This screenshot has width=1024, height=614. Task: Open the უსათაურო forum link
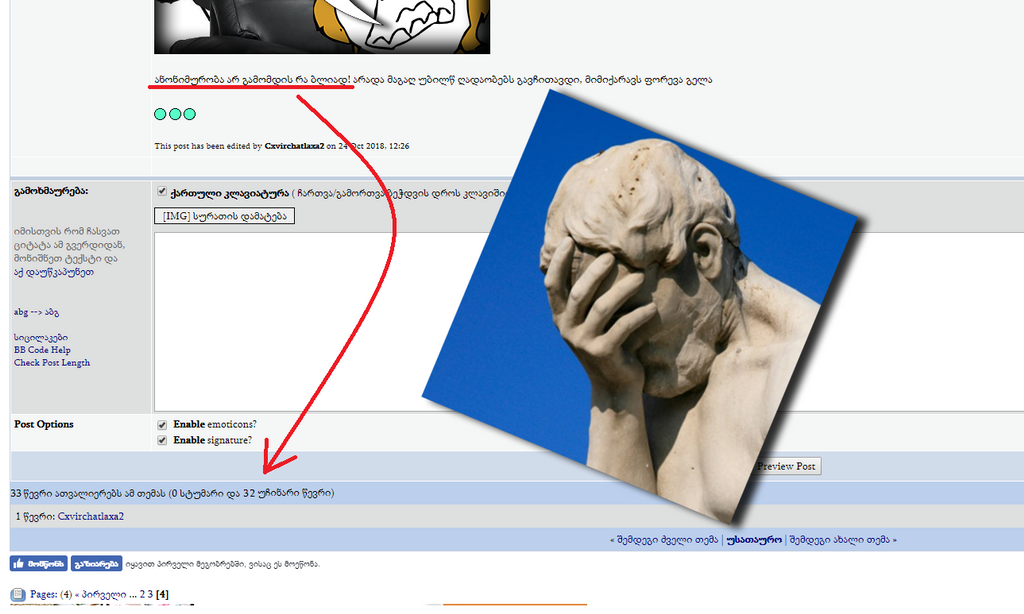click(754, 540)
